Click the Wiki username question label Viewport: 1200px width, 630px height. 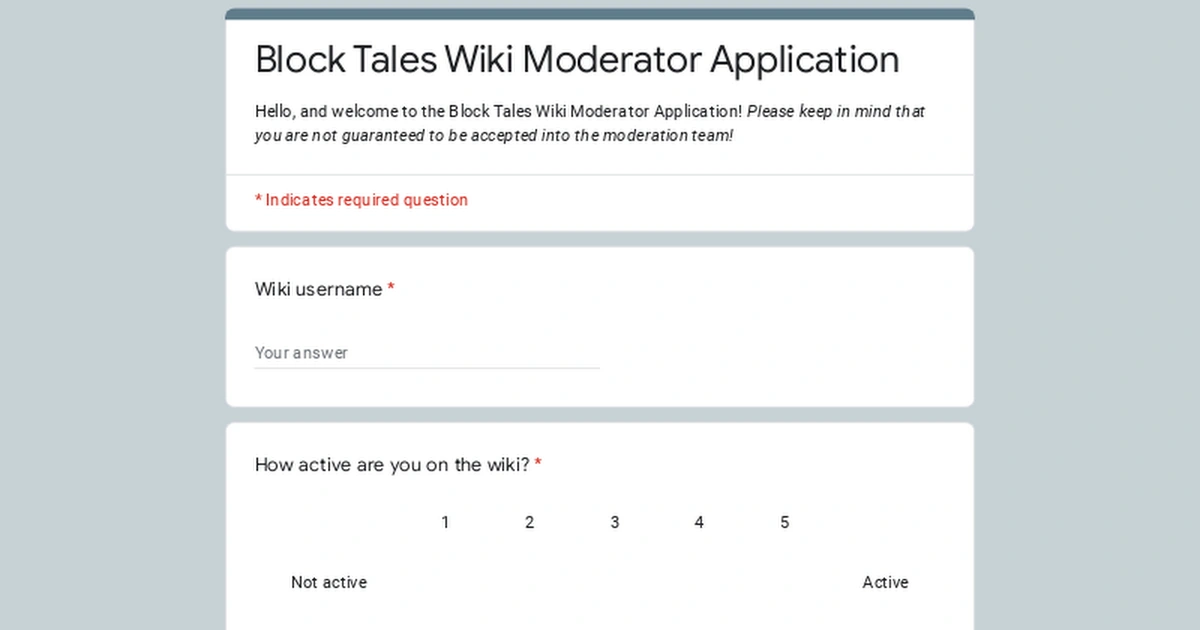pos(318,289)
